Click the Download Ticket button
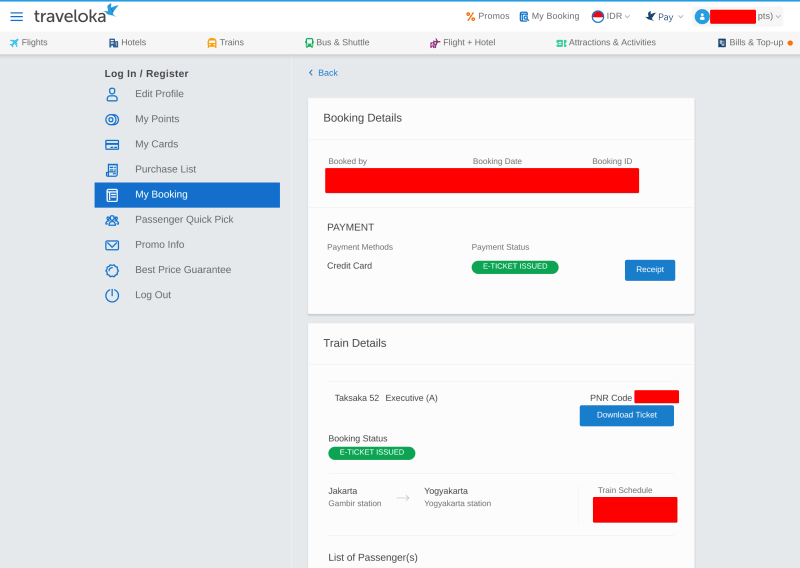 click(x=627, y=415)
